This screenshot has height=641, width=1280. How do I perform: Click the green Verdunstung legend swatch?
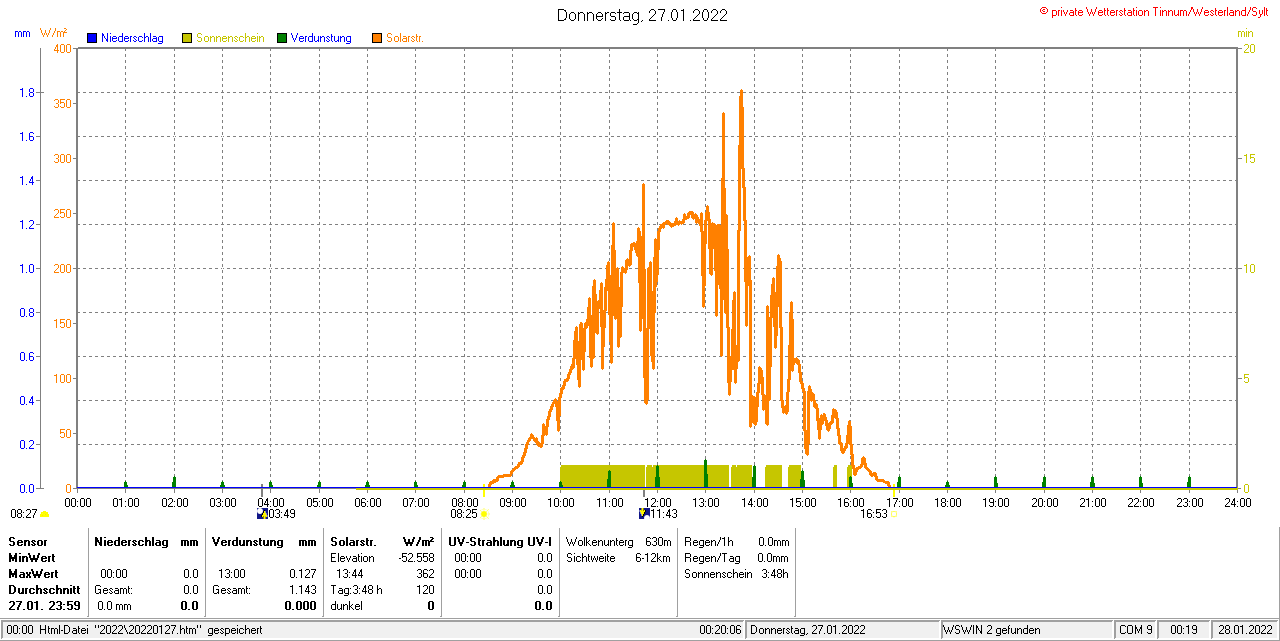click(x=282, y=38)
